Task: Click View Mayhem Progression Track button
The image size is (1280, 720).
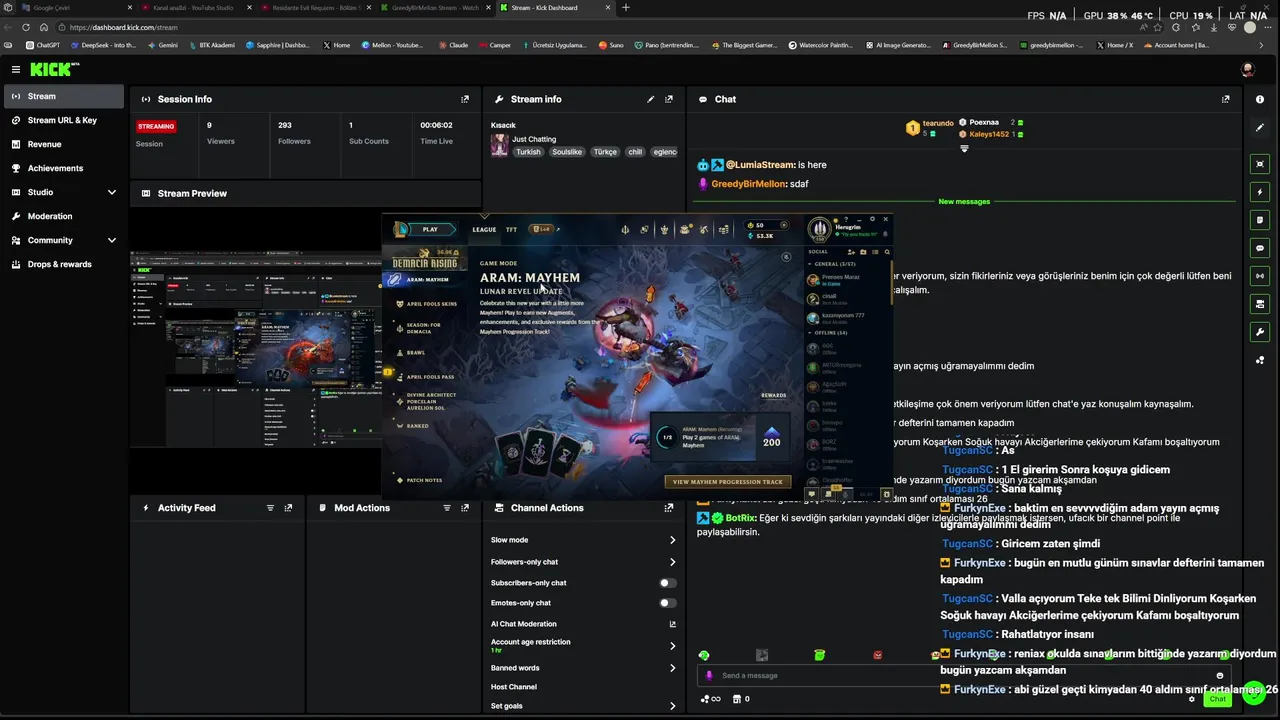Action: (728, 482)
